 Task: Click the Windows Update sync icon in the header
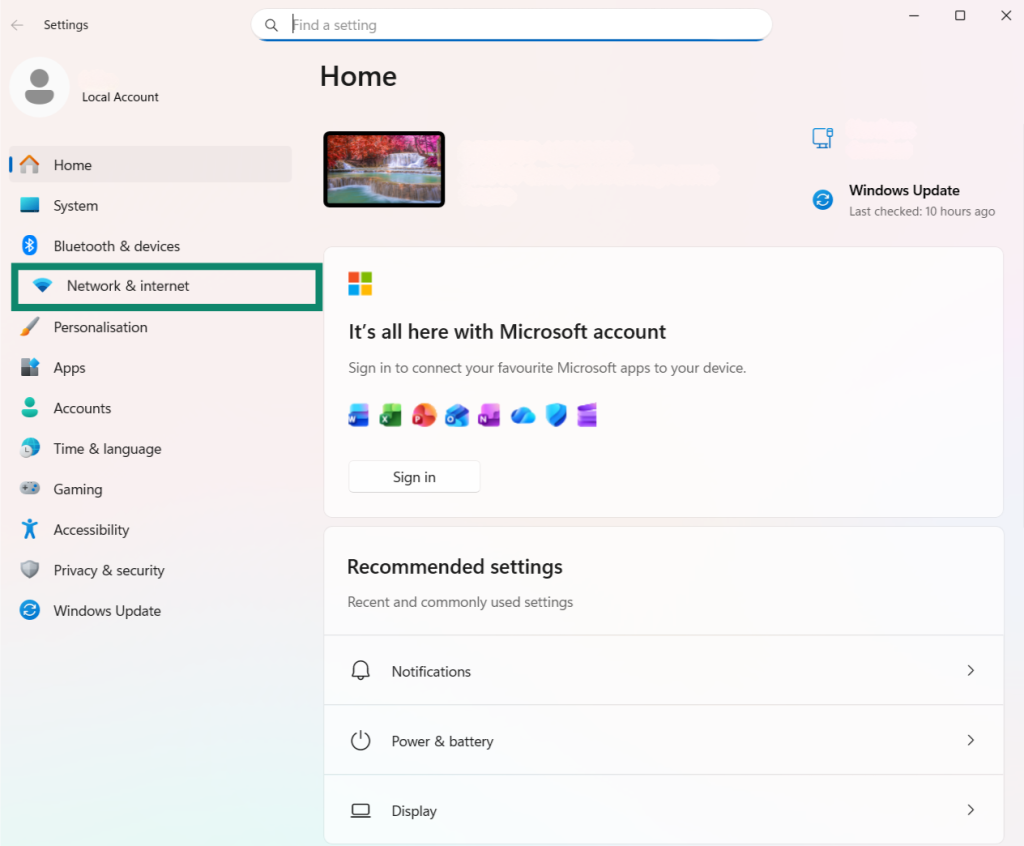[x=822, y=200]
